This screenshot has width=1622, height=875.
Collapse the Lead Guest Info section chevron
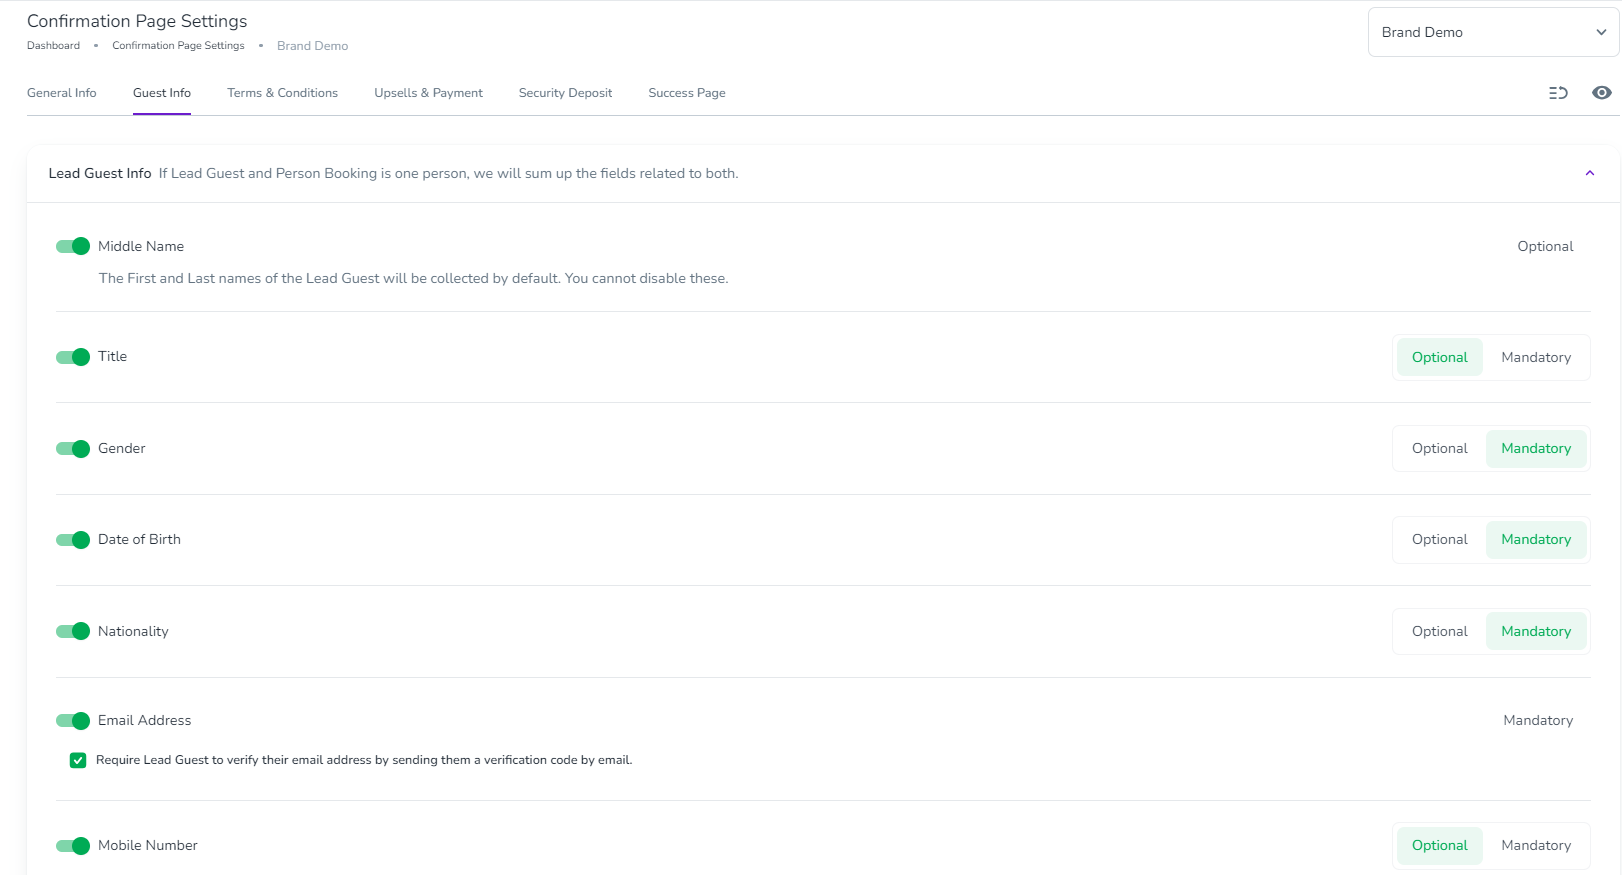[1589, 174]
